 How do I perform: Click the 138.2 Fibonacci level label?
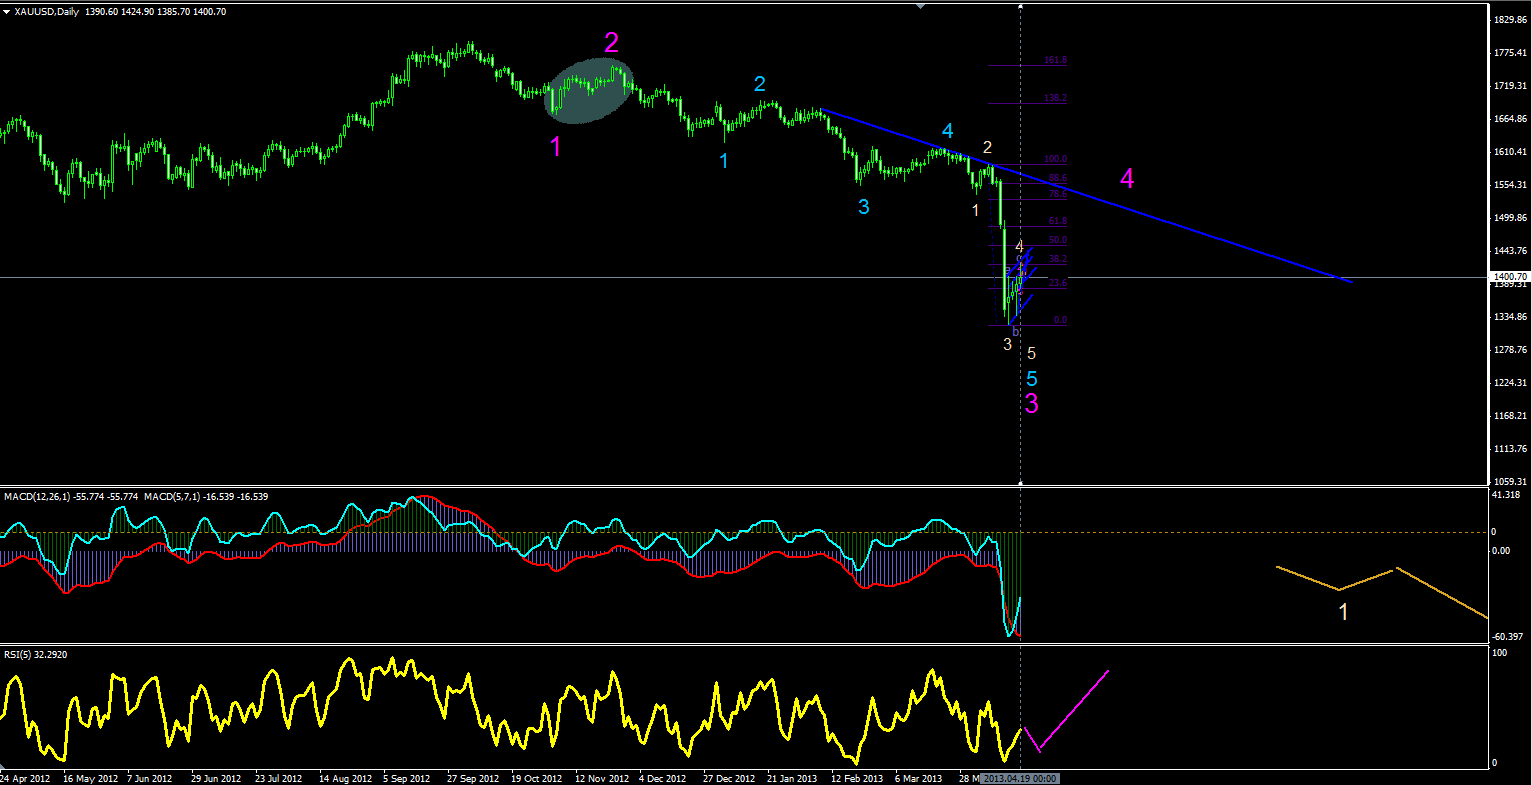click(x=1055, y=98)
